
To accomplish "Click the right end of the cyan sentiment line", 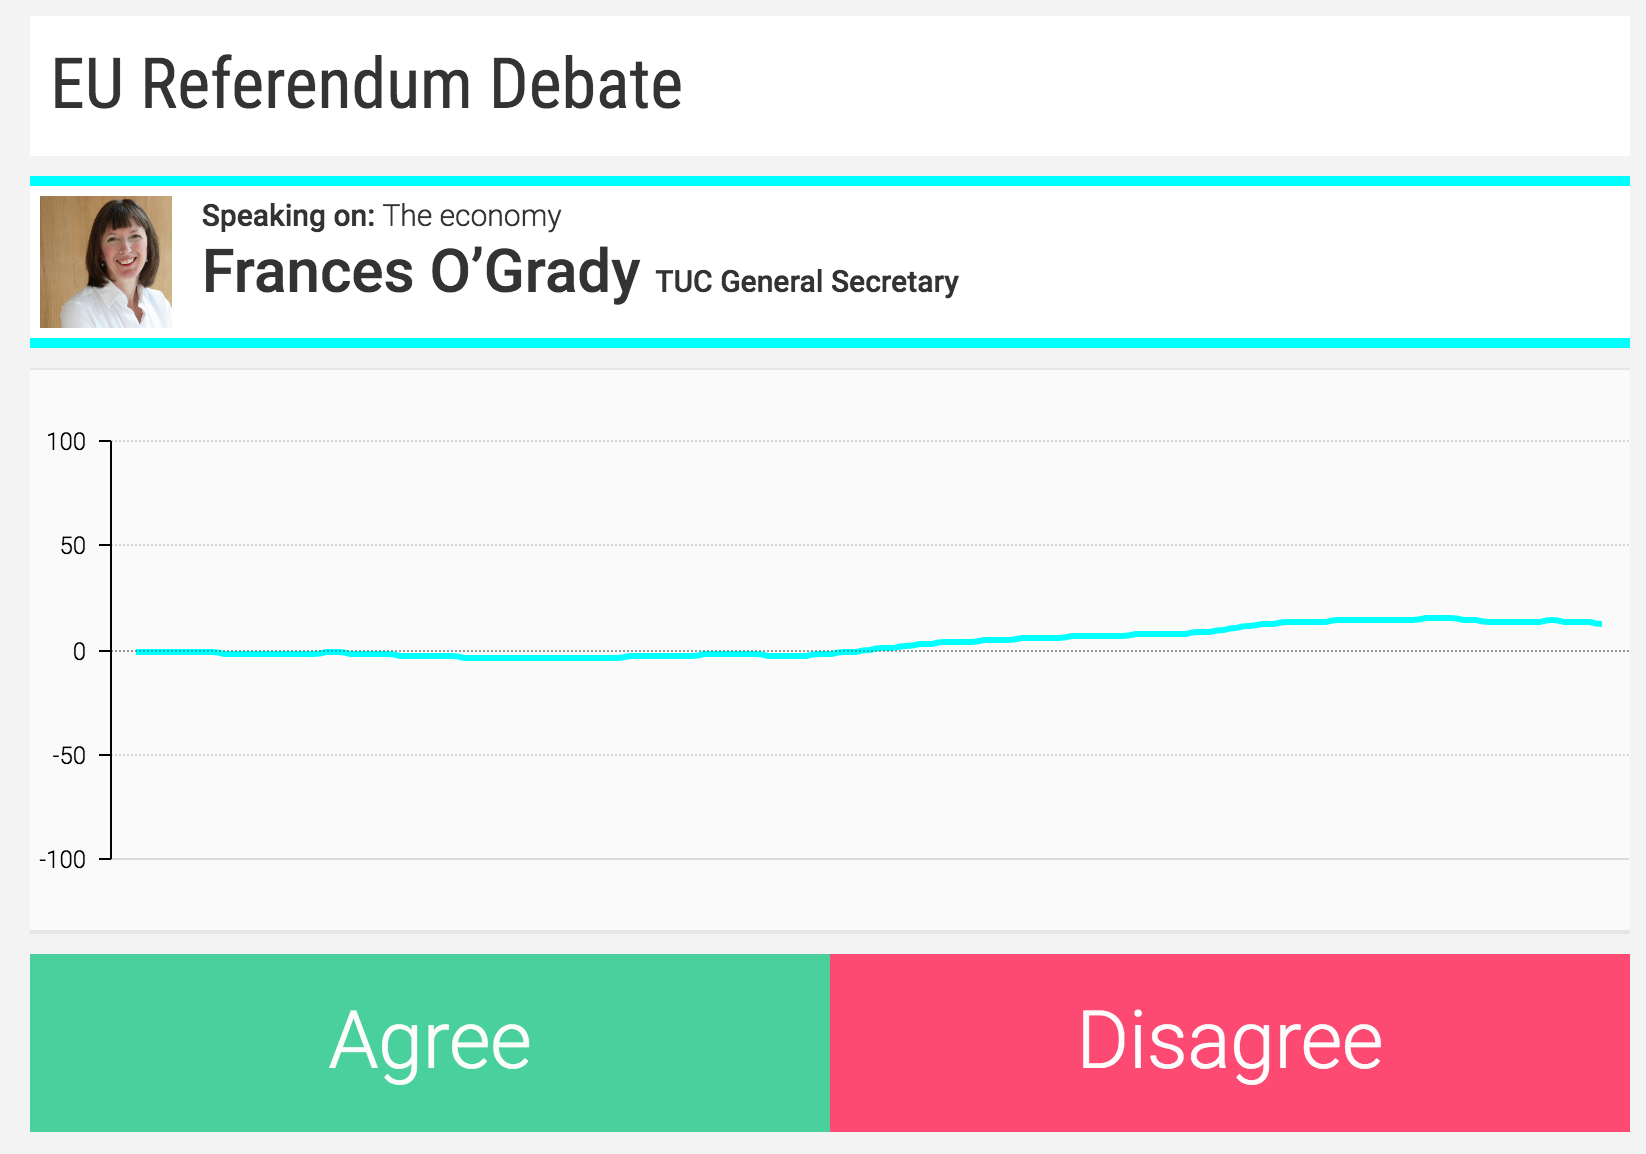I will (x=1599, y=623).
